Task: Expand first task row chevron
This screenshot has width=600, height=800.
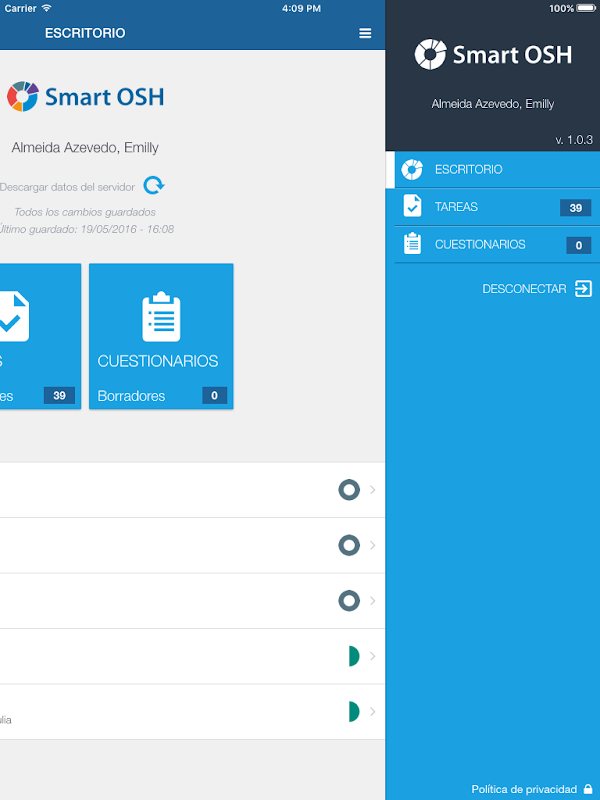Action: pos(372,490)
